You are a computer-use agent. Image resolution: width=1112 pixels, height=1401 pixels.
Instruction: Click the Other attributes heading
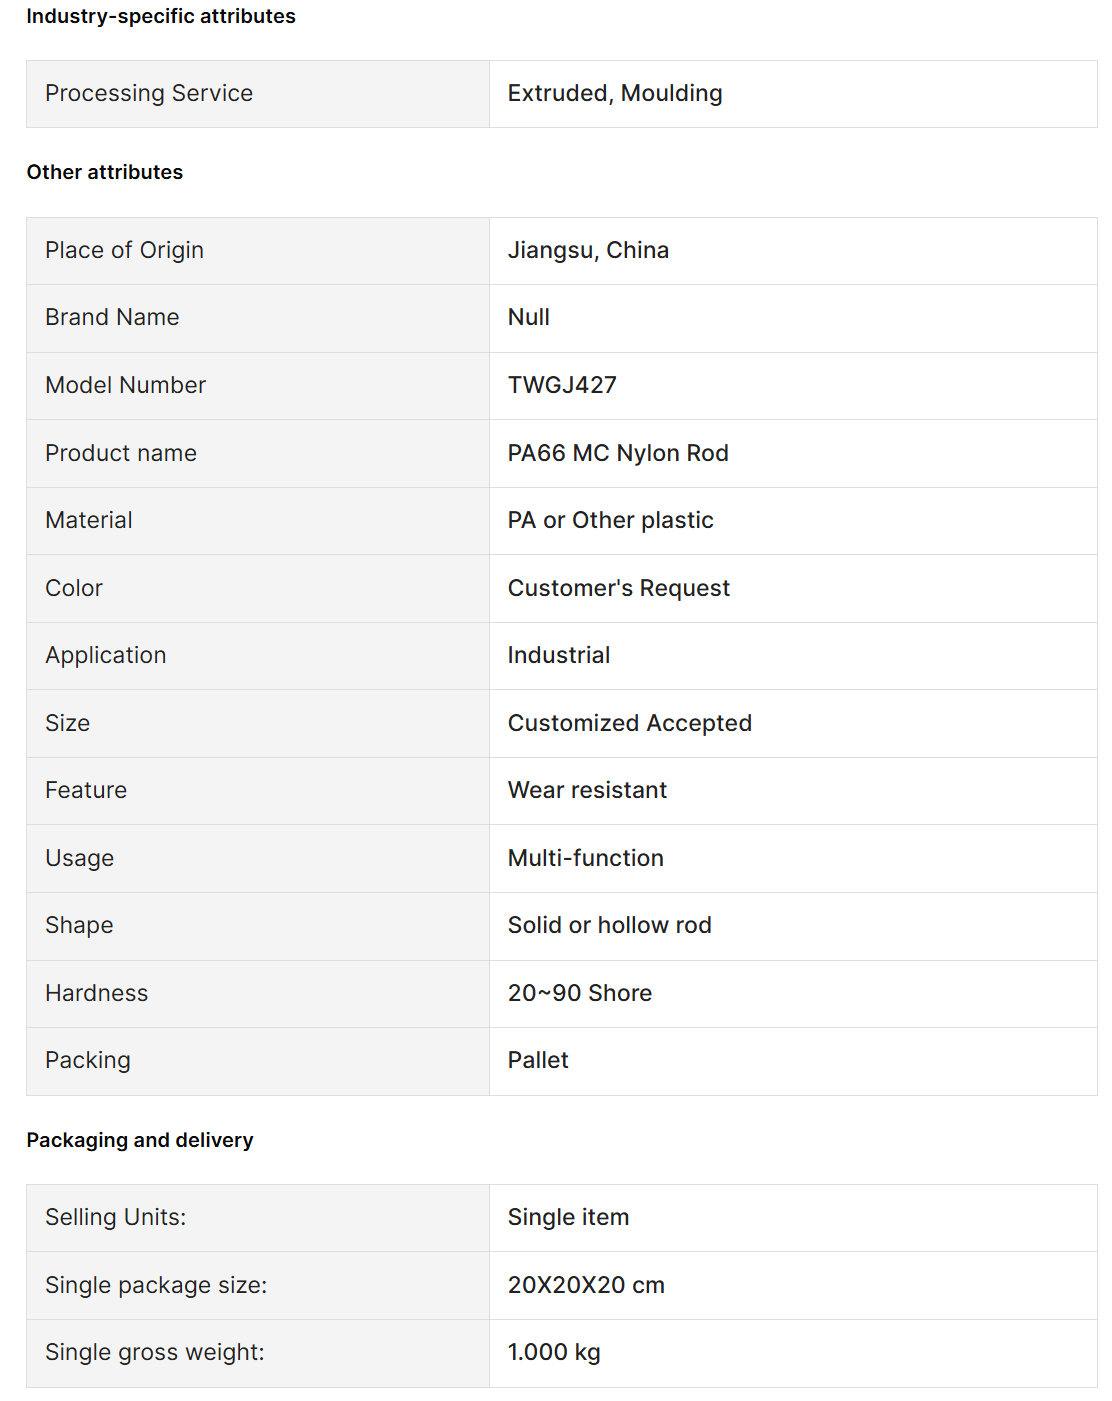pyautogui.click(x=105, y=172)
